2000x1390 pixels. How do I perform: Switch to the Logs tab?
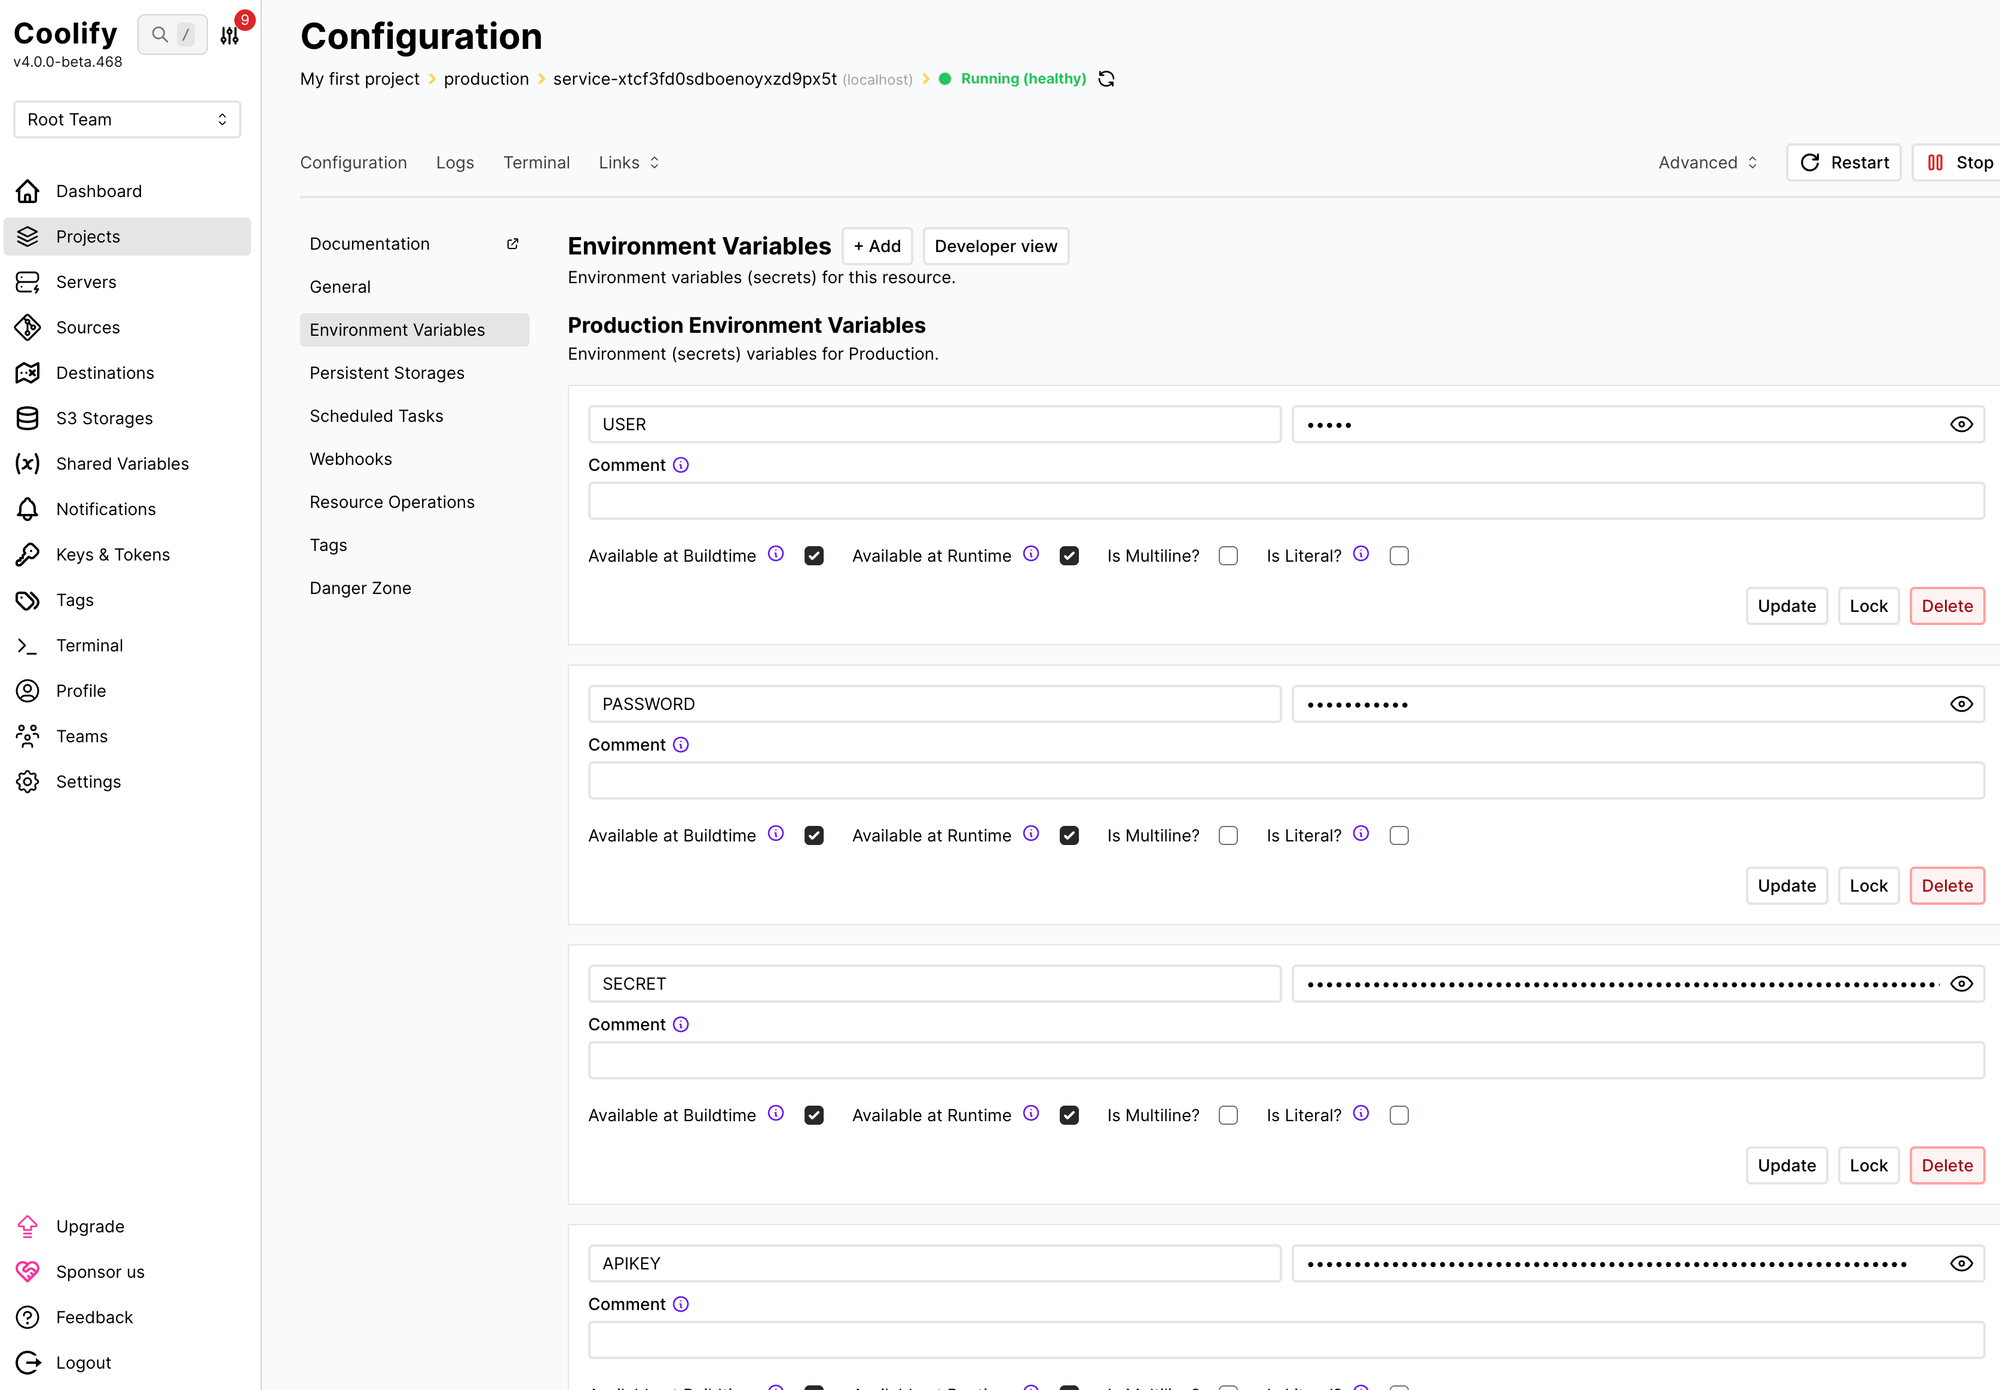click(x=455, y=163)
